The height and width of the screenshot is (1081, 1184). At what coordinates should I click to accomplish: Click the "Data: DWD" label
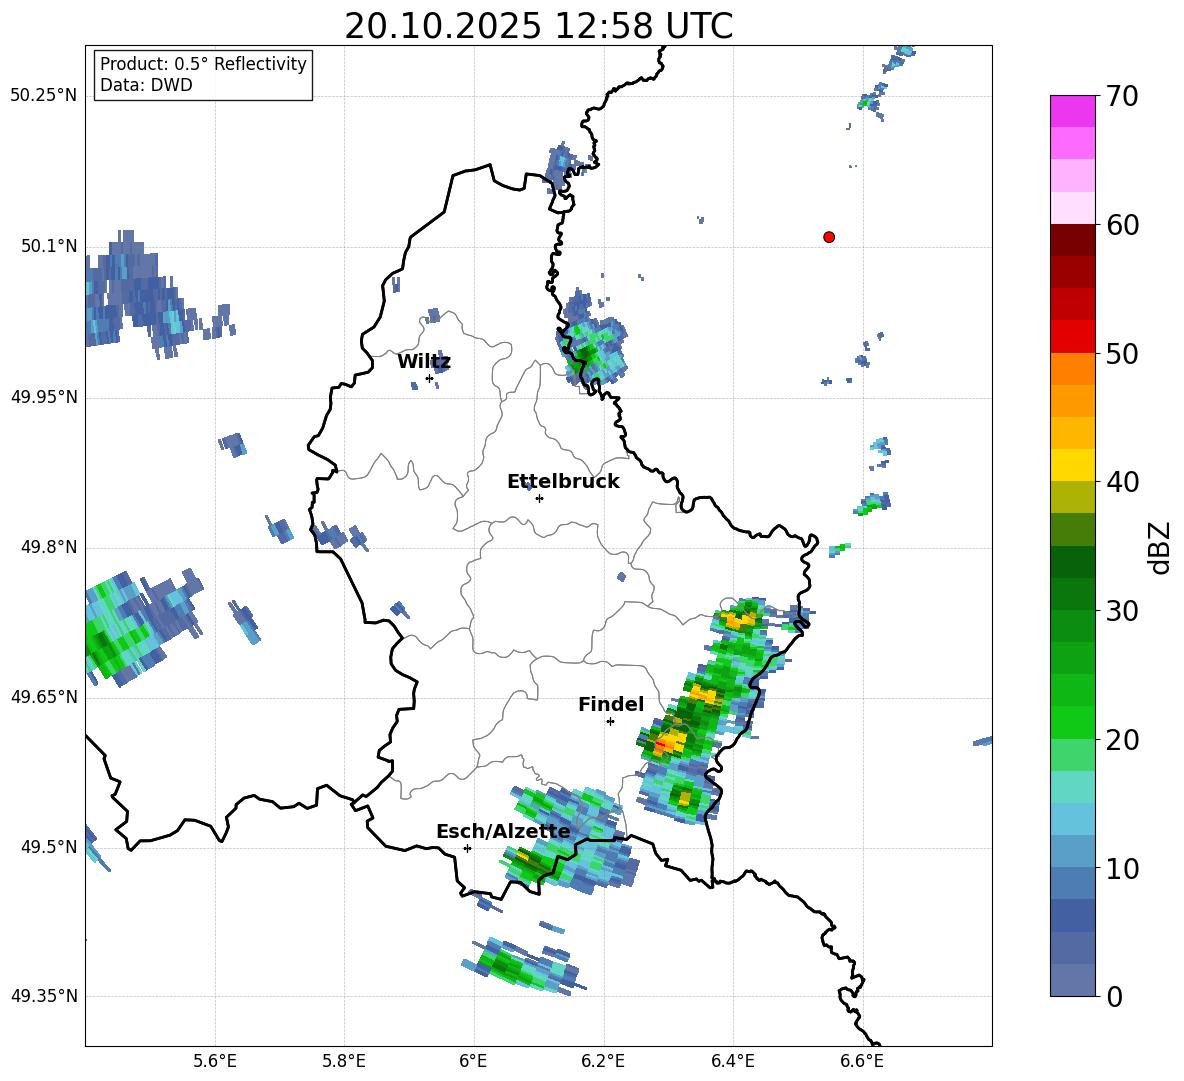coord(146,85)
